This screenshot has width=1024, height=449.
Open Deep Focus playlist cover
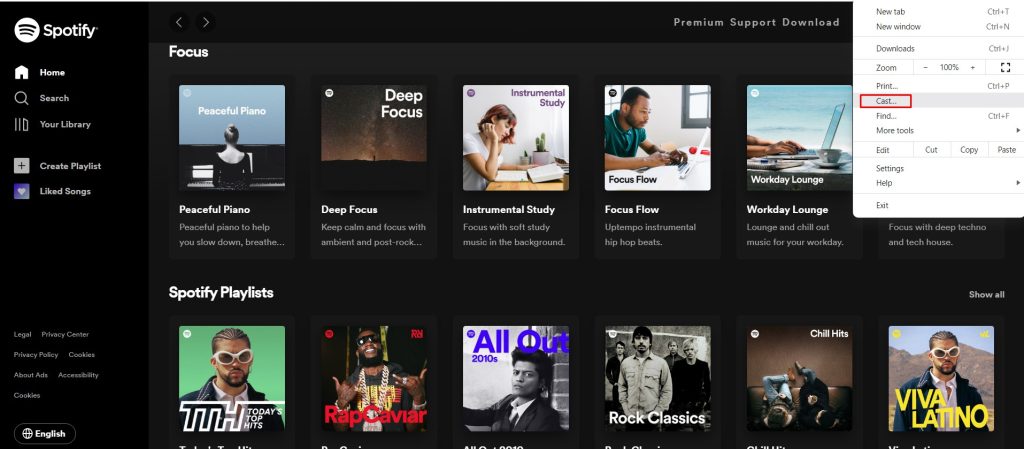pyautogui.click(x=374, y=138)
